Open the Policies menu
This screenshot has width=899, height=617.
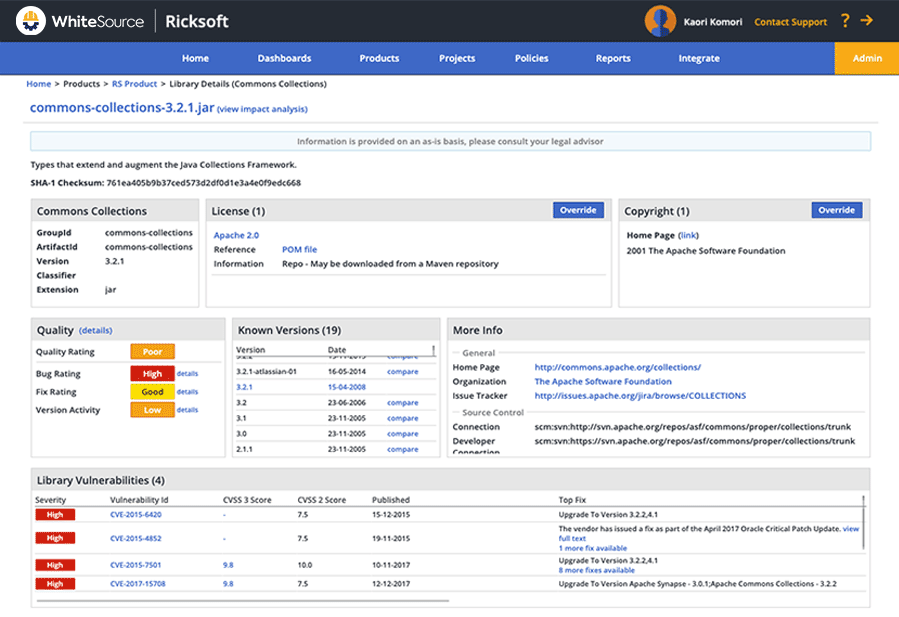click(531, 58)
